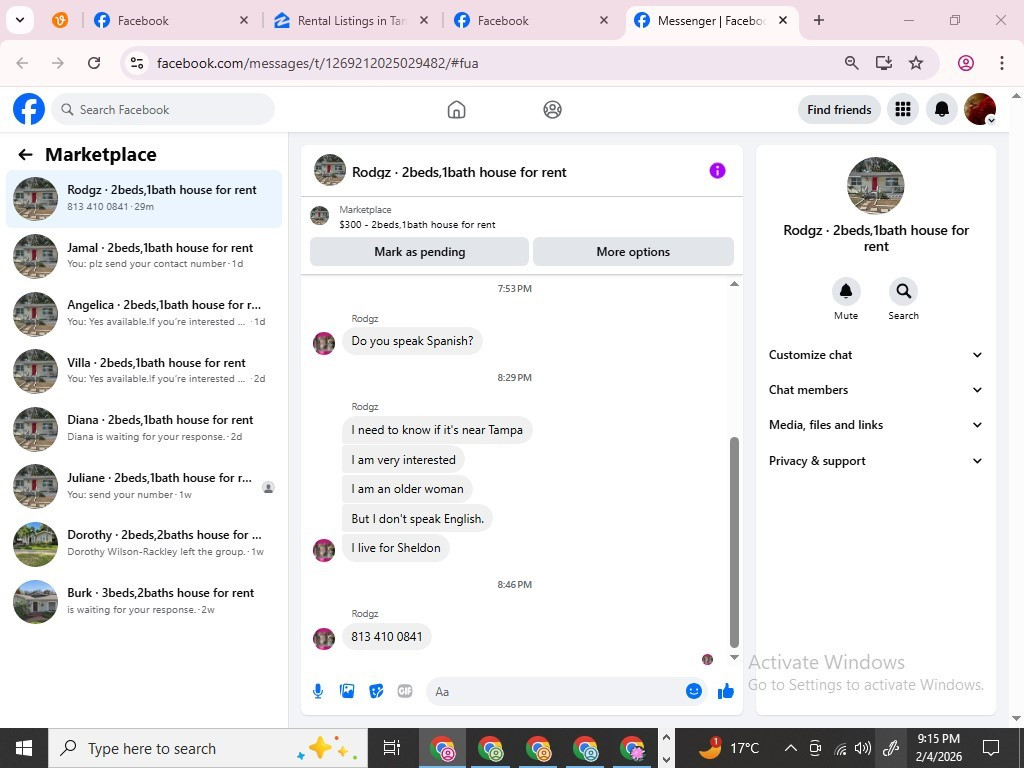Open Villa conversation in list
The height and width of the screenshot is (768, 1024).
(144, 371)
